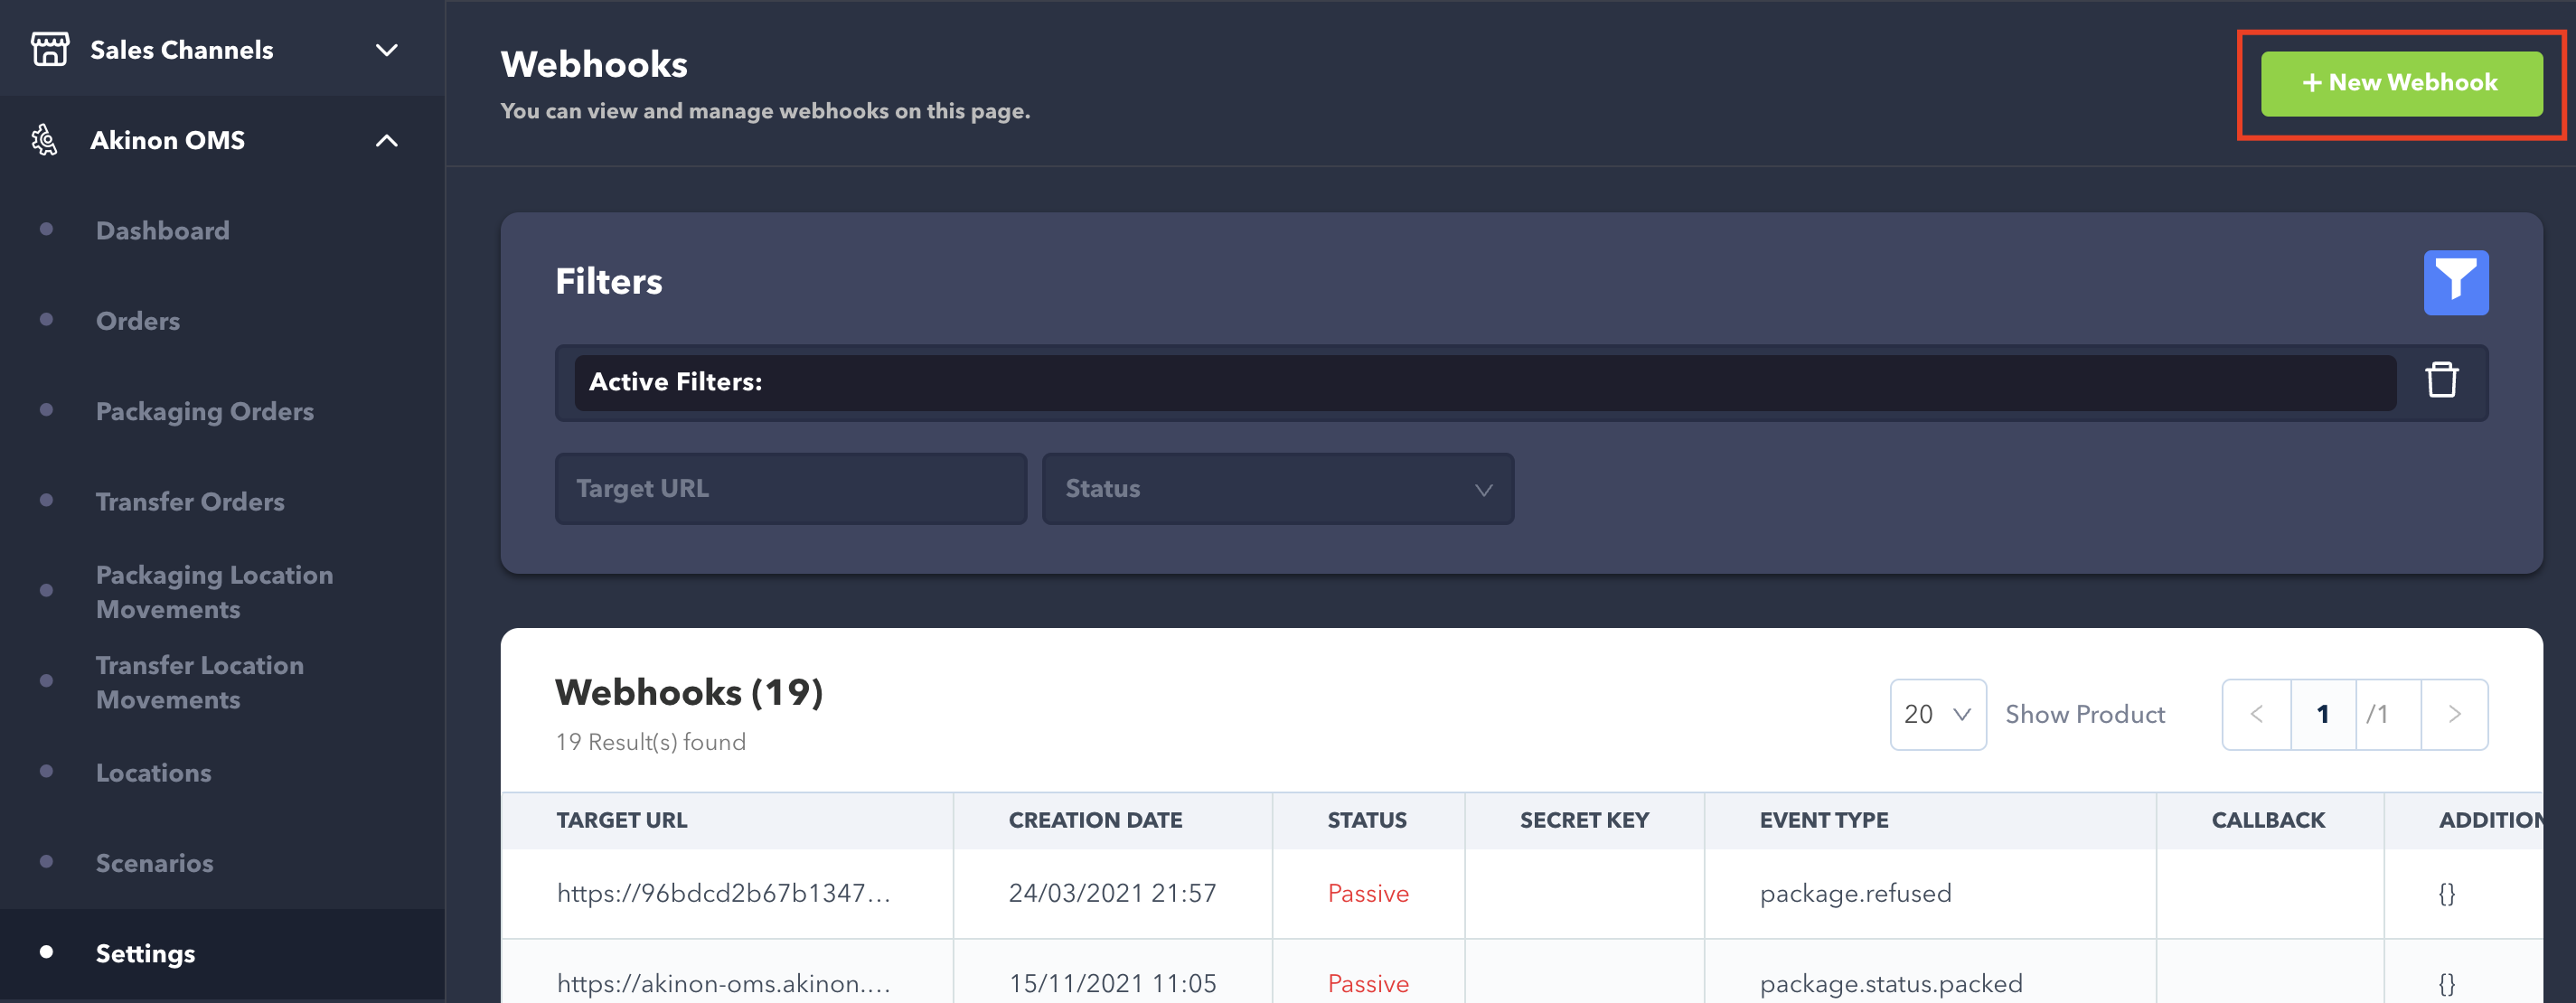Go to next page arrow
2576x1003 pixels.
2454,714
